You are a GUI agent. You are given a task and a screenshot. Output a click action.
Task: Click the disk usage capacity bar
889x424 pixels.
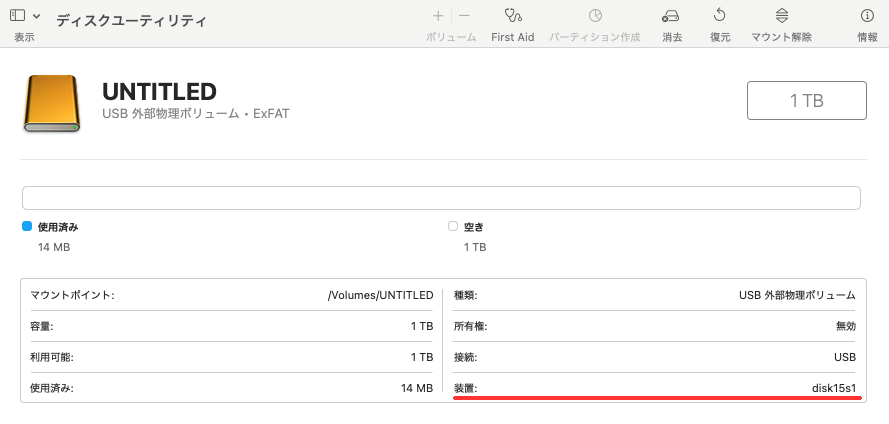[441, 198]
